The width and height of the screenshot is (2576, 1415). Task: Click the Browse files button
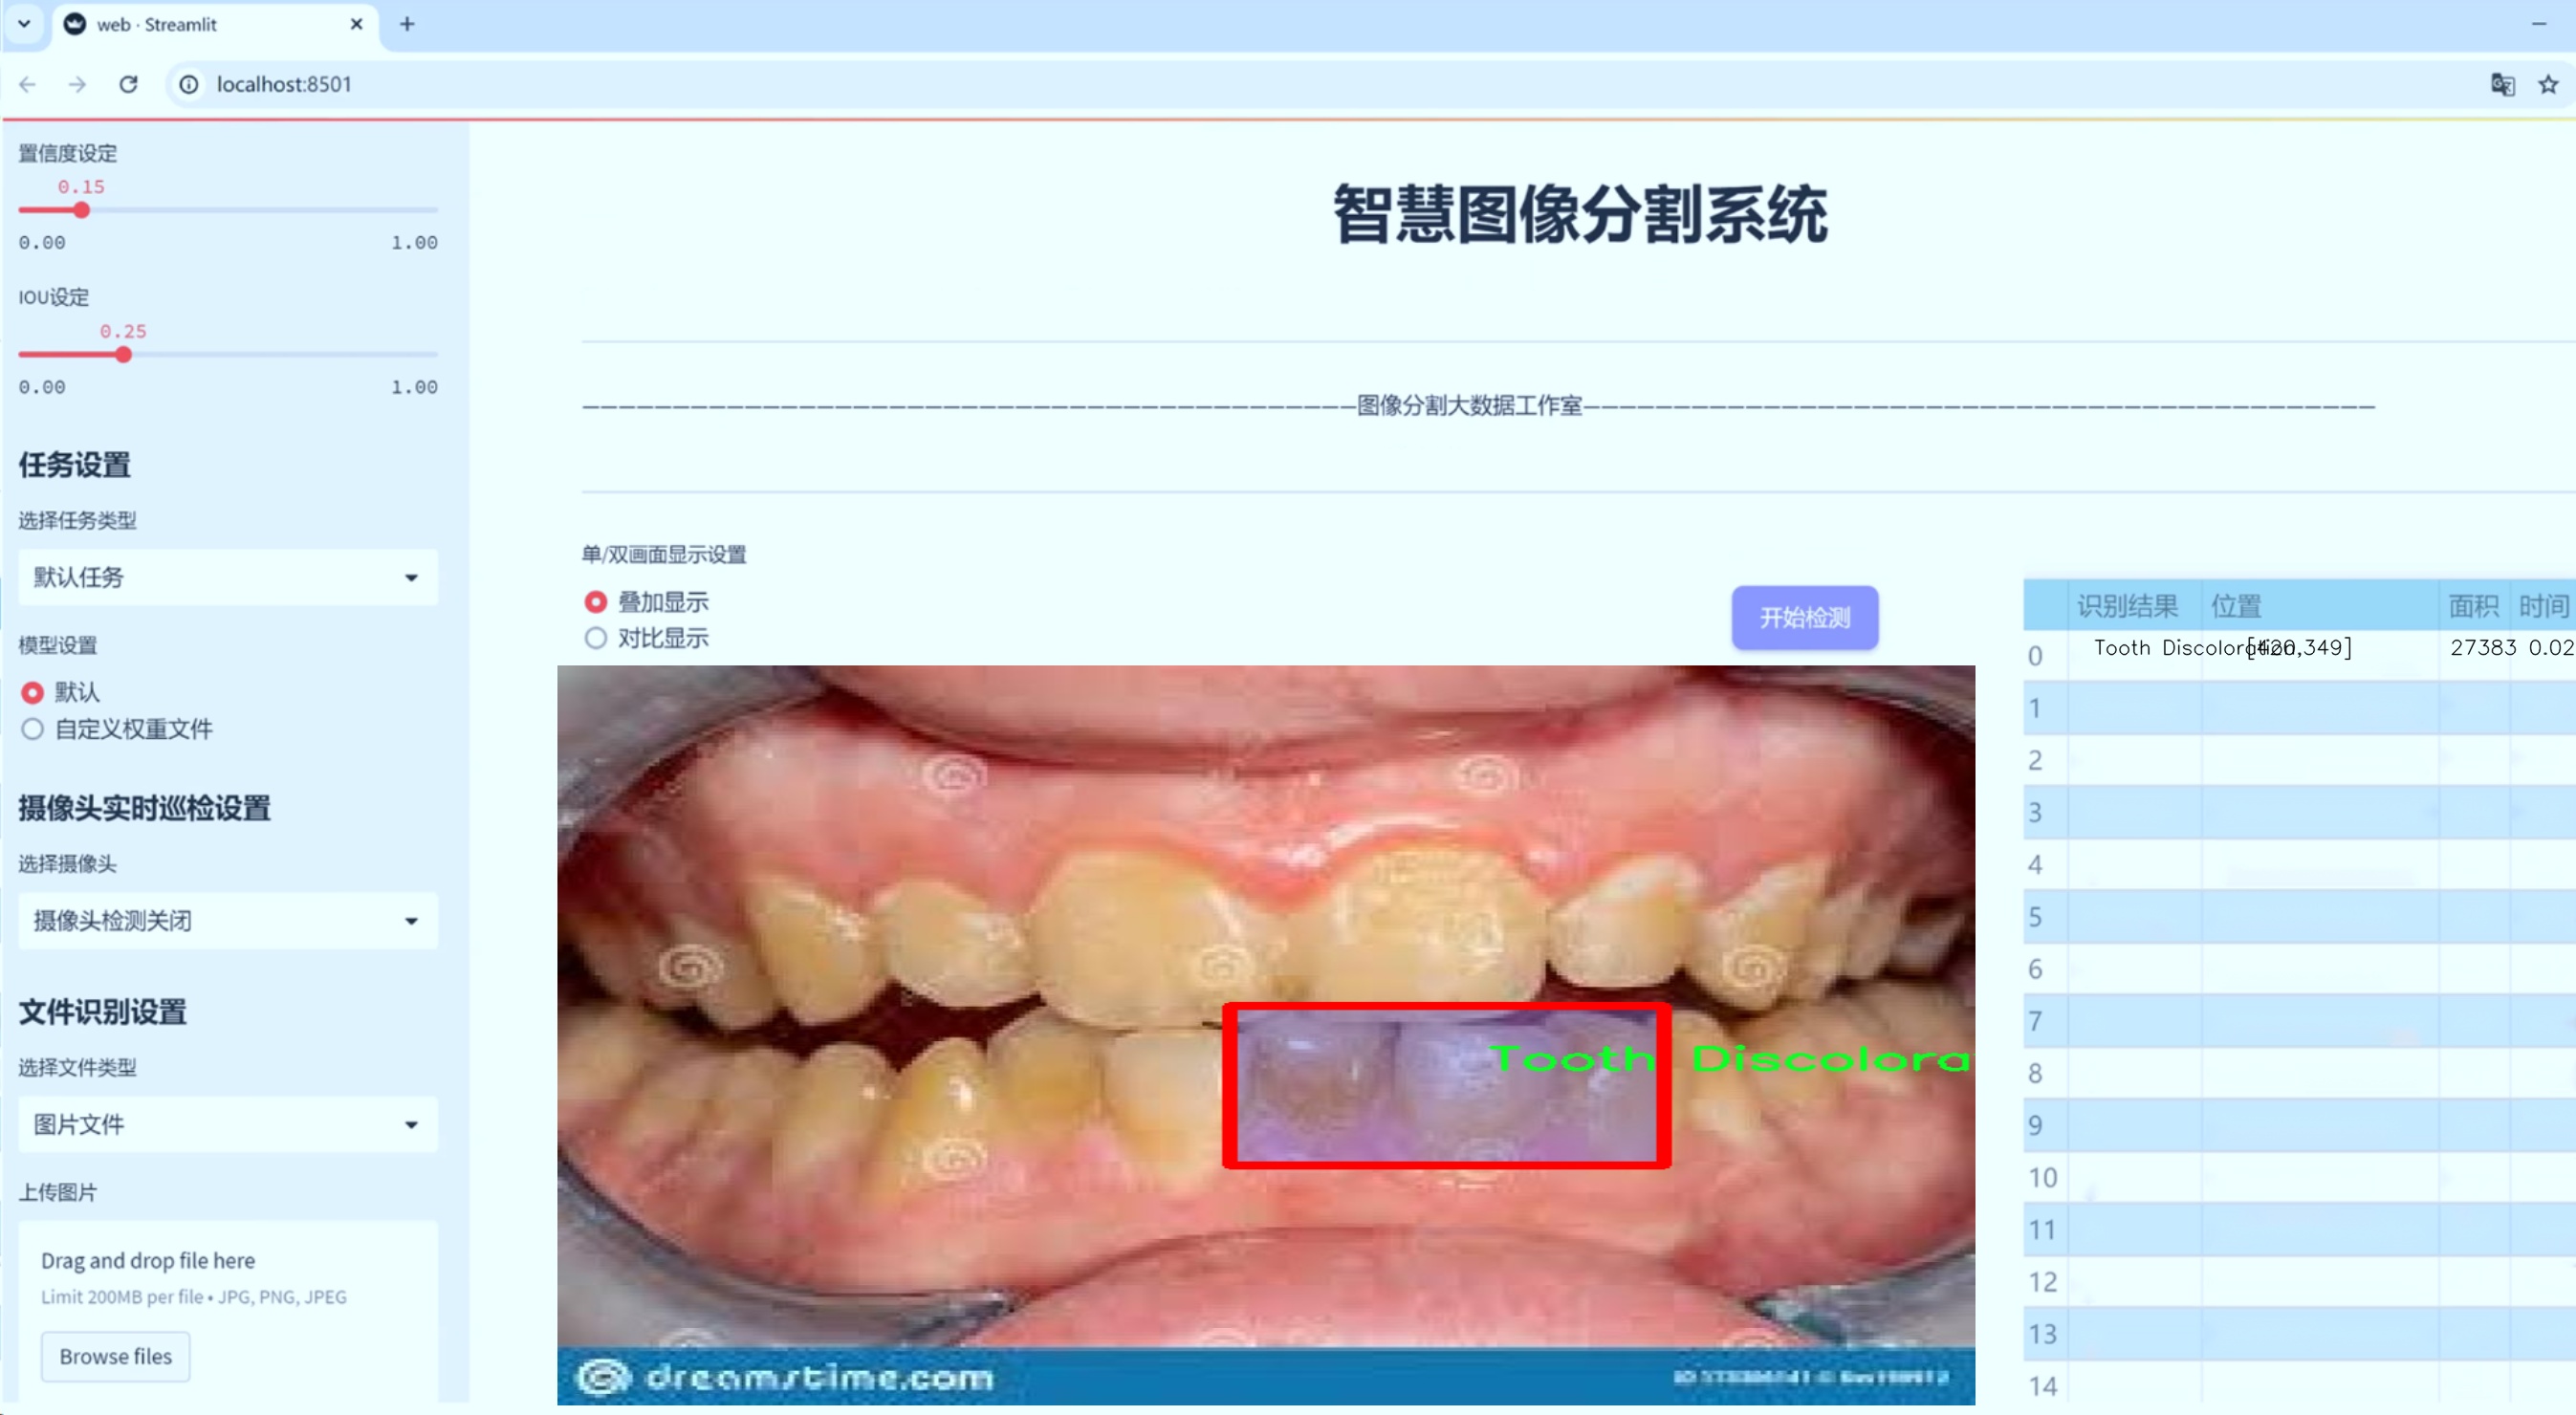tap(115, 1356)
